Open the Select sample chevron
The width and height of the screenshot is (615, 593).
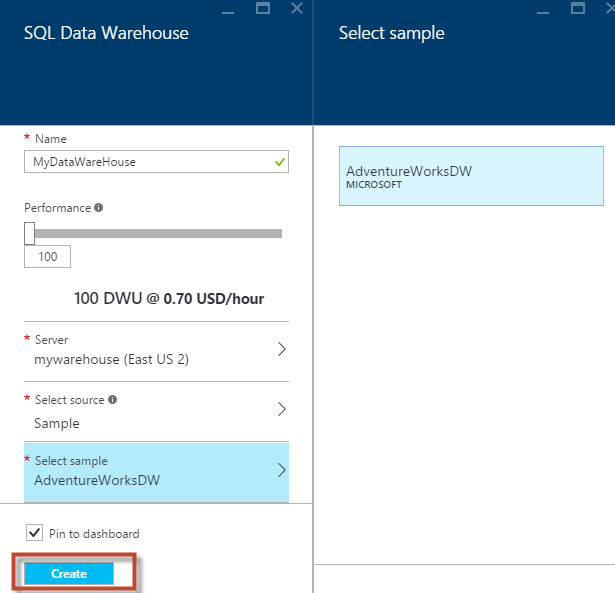[x=281, y=471]
